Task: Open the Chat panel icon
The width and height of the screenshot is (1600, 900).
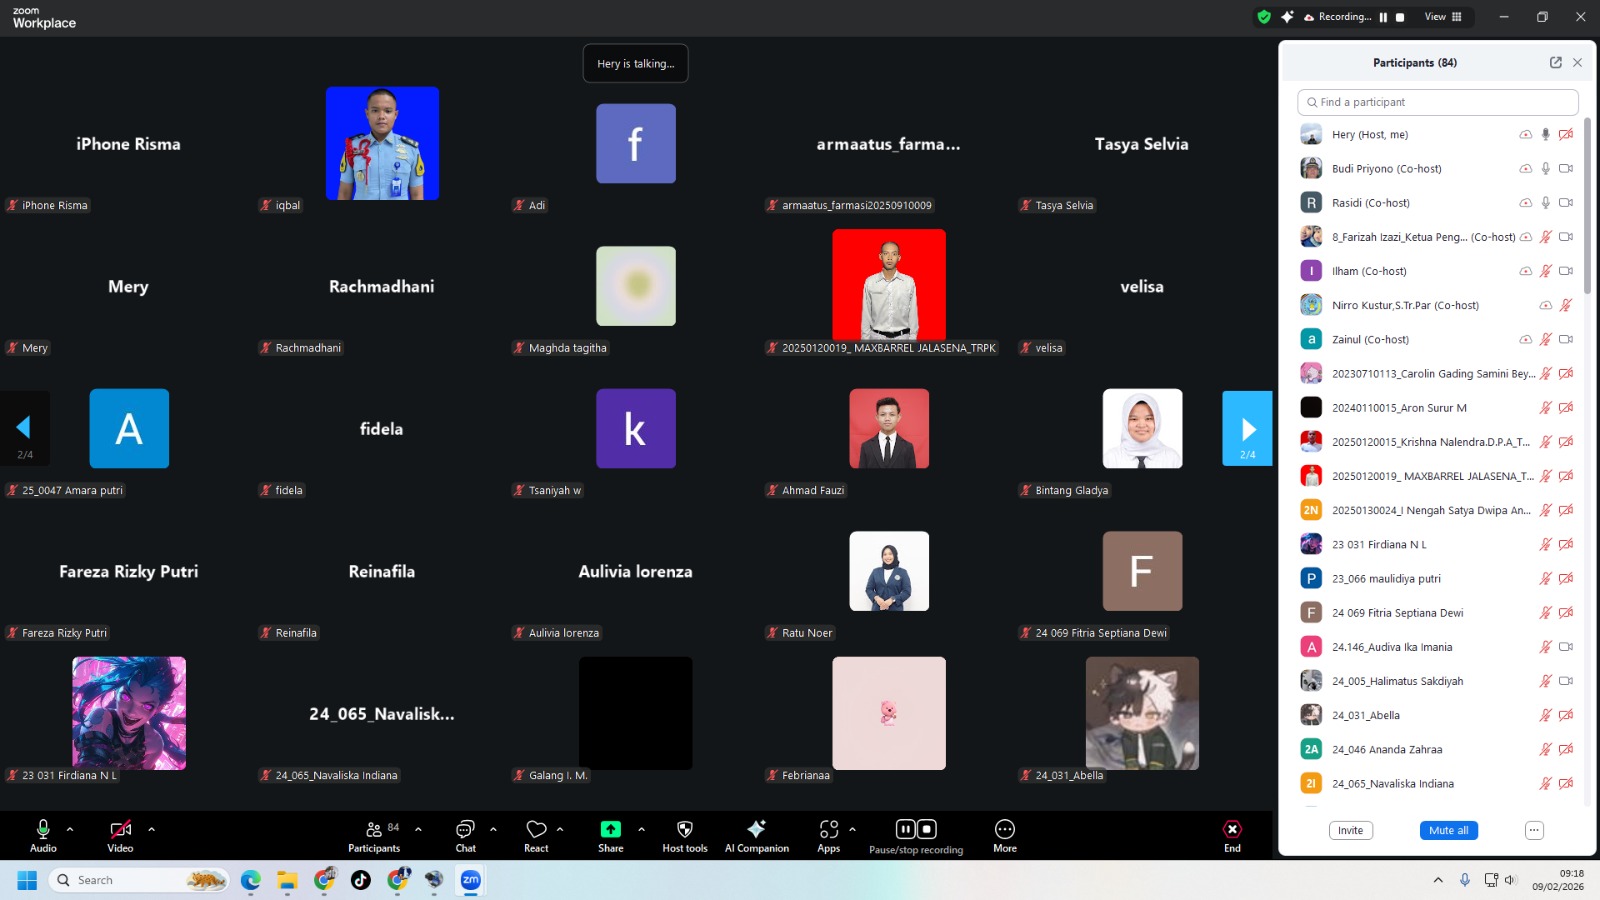Action: [x=465, y=830]
